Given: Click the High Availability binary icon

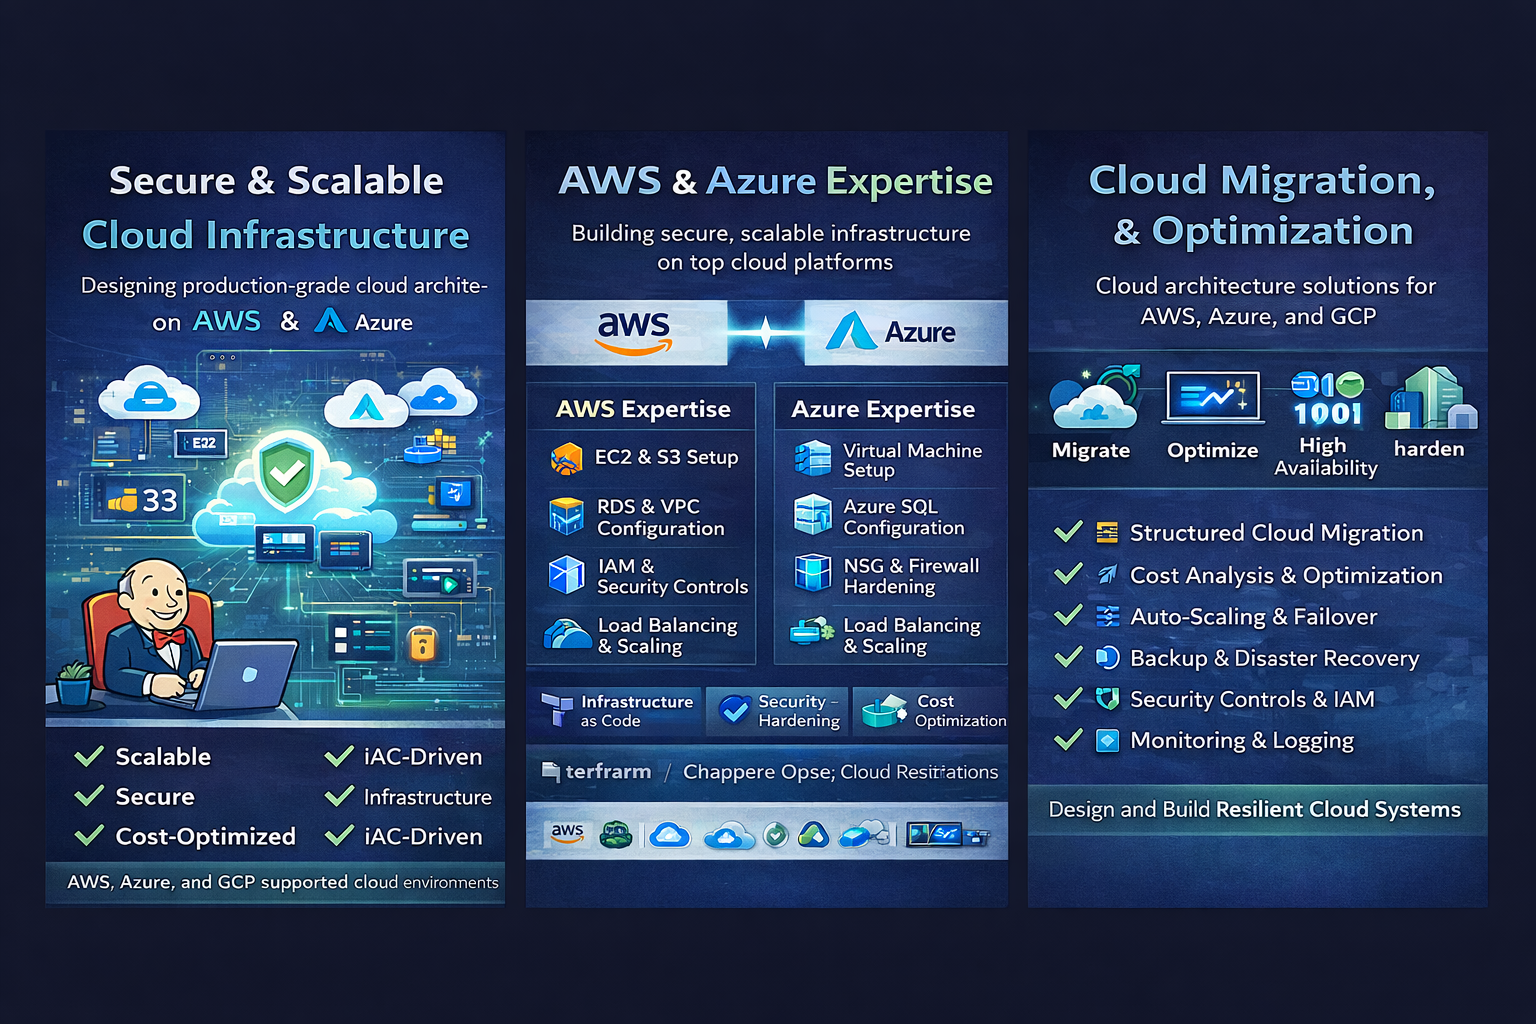Looking at the screenshot, I should (x=1326, y=398).
